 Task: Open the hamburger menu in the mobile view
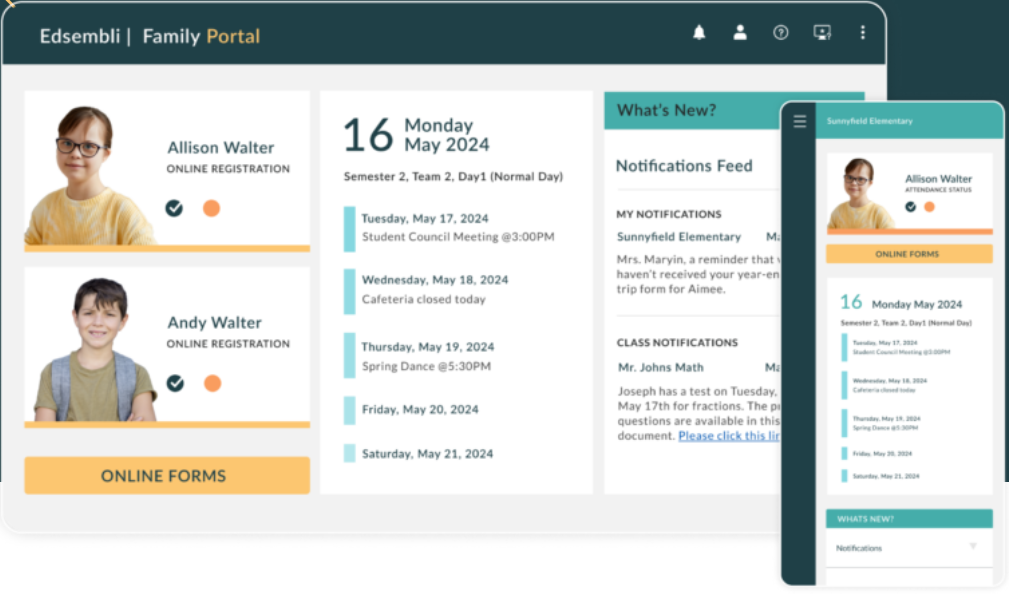pos(800,121)
